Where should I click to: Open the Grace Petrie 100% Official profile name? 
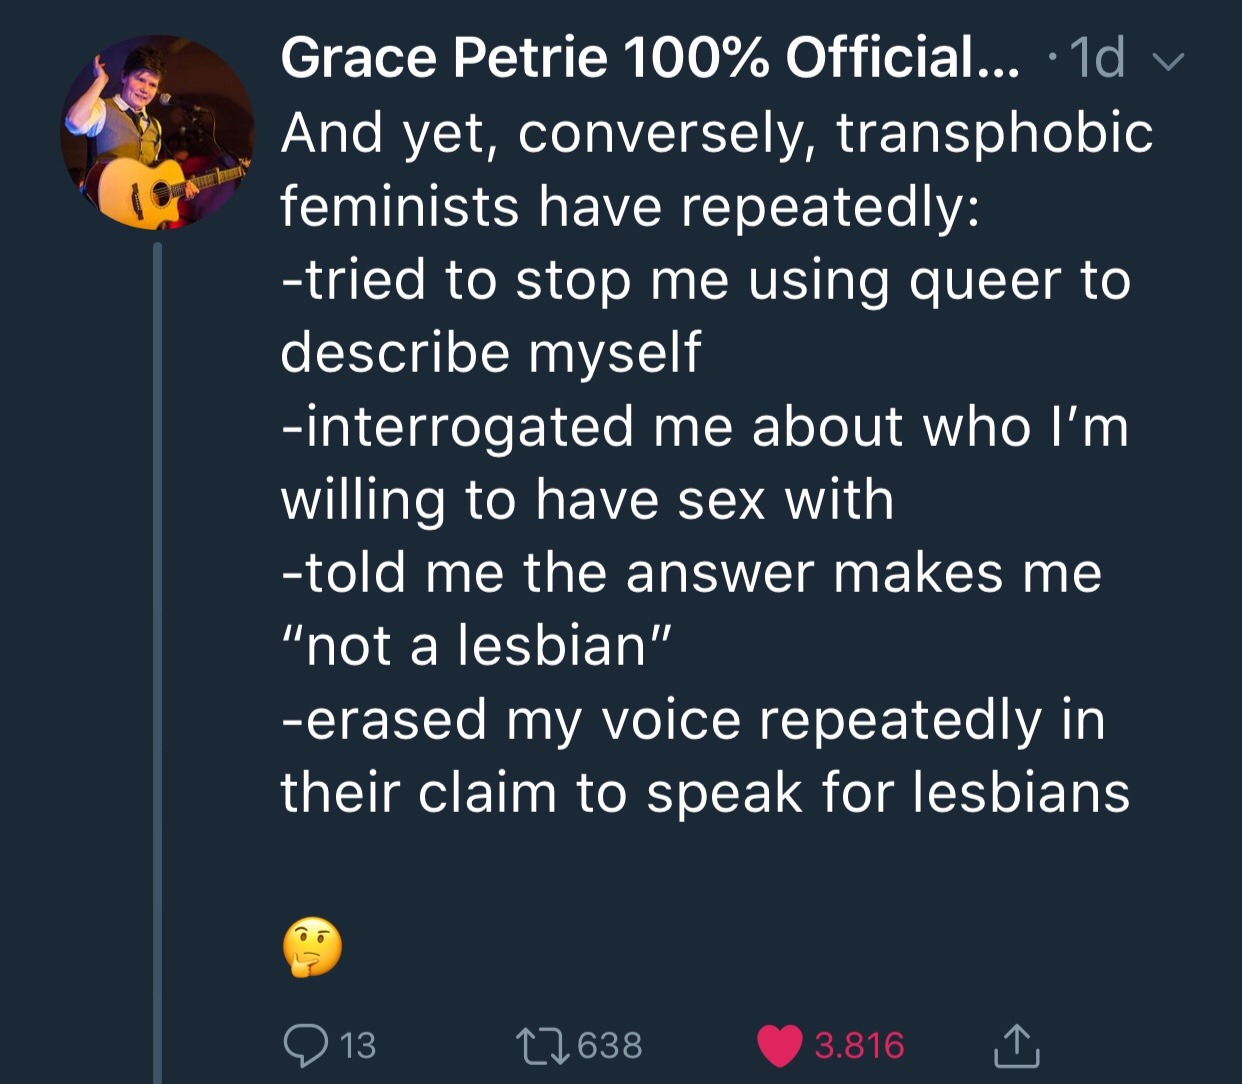click(650, 58)
